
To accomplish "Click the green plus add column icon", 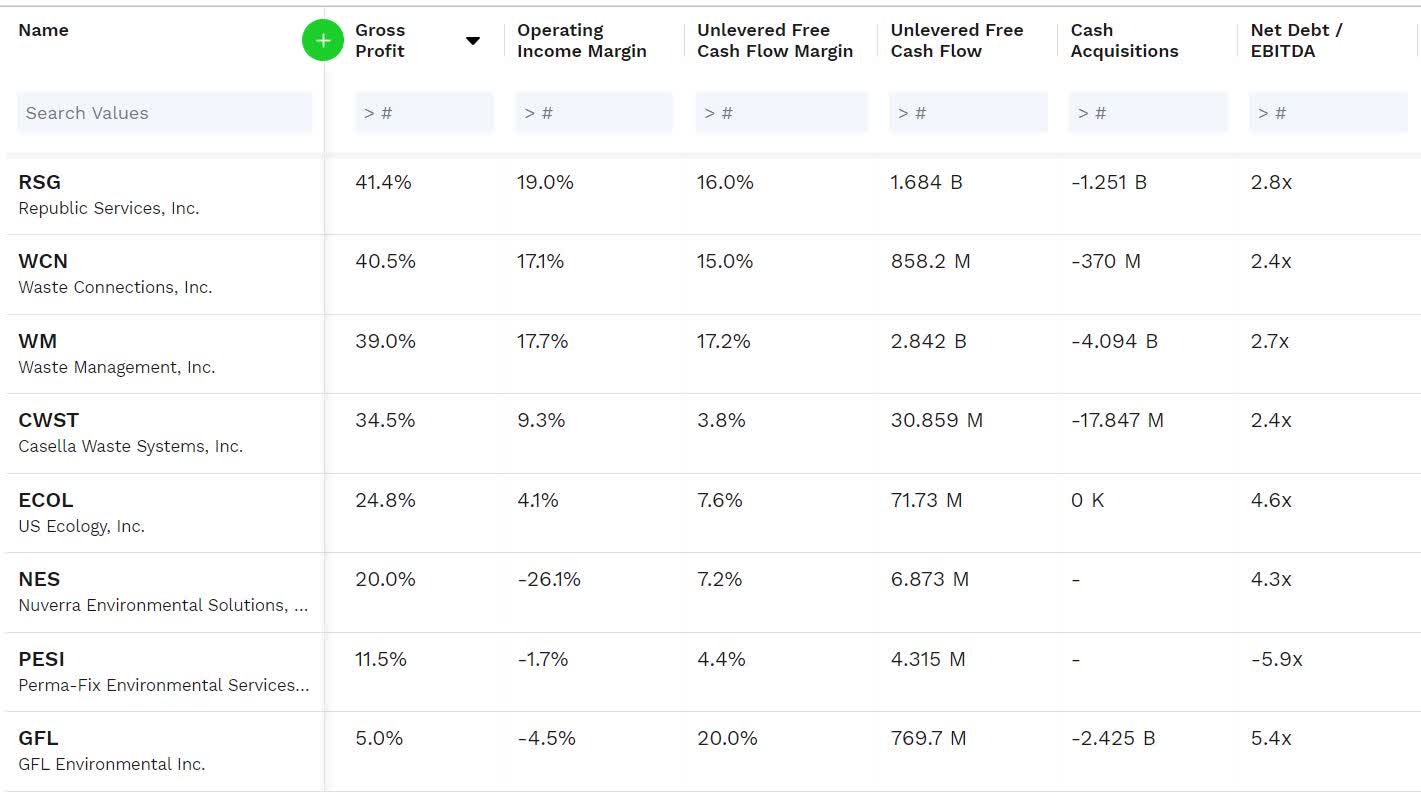I will [322, 41].
